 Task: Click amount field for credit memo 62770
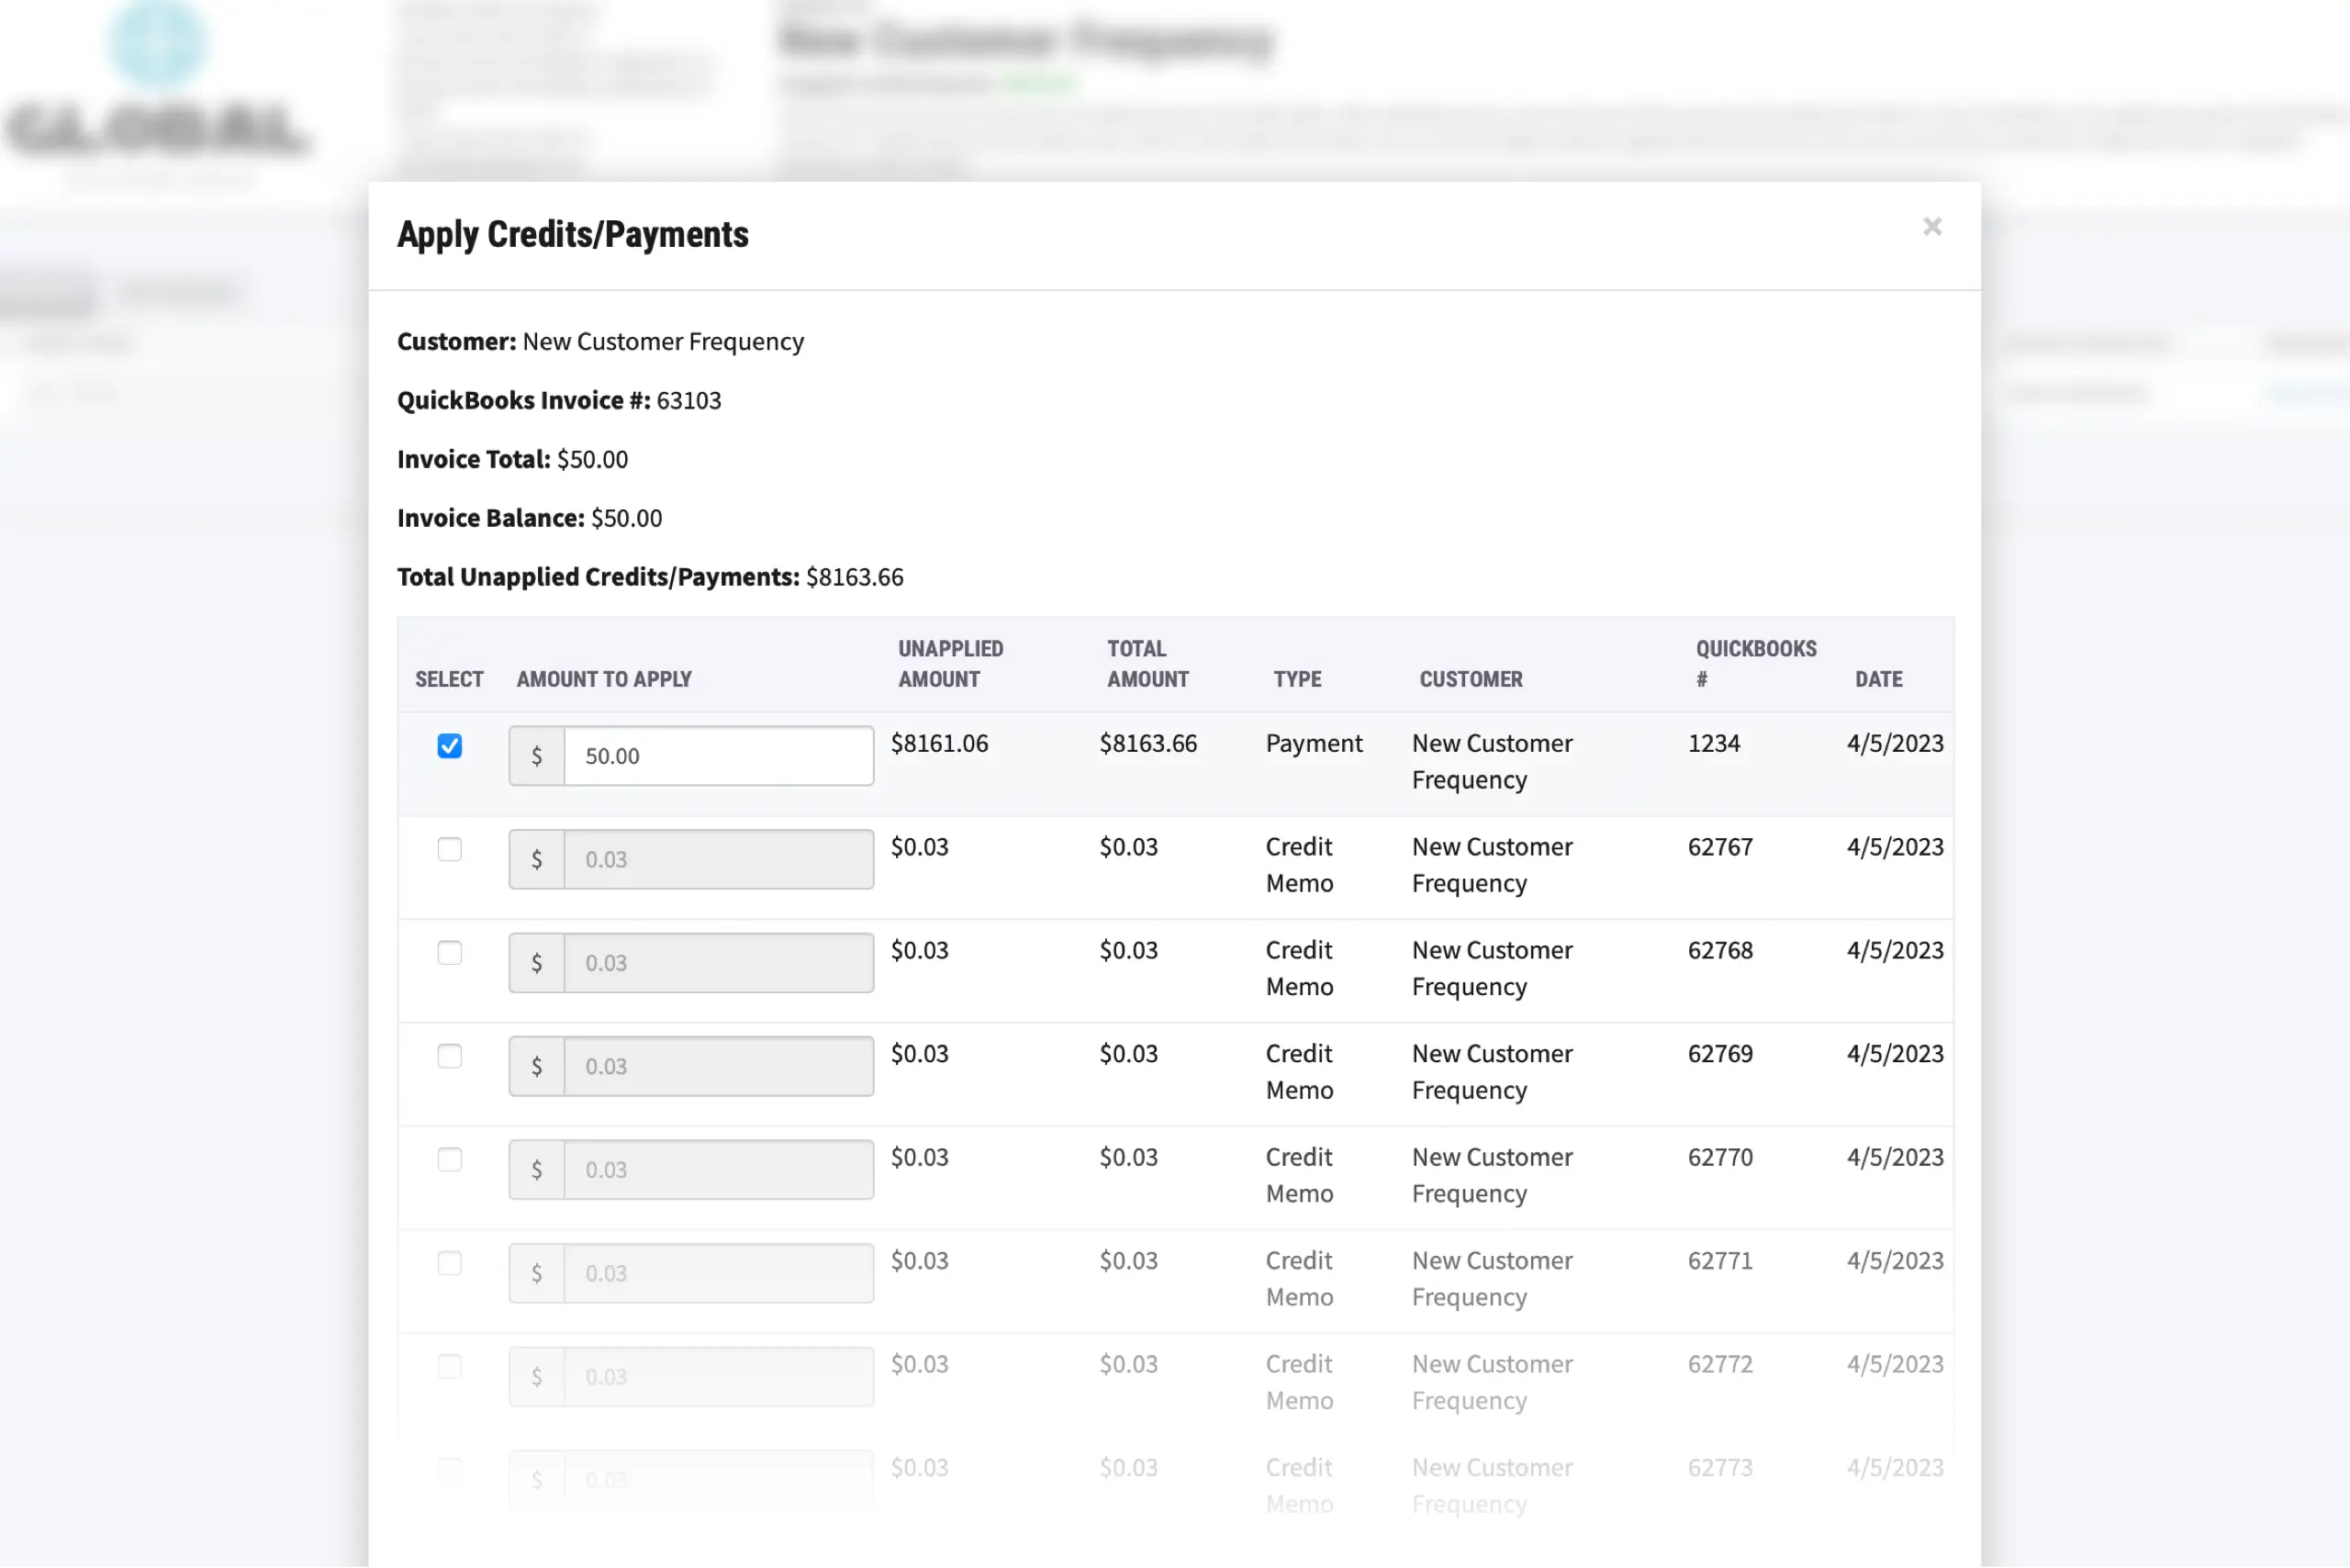click(718, 1170)
